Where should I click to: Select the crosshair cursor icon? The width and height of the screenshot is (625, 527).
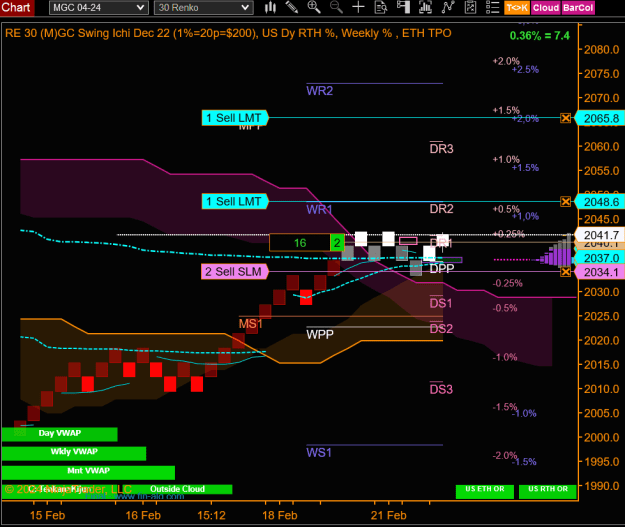point(358,7)
